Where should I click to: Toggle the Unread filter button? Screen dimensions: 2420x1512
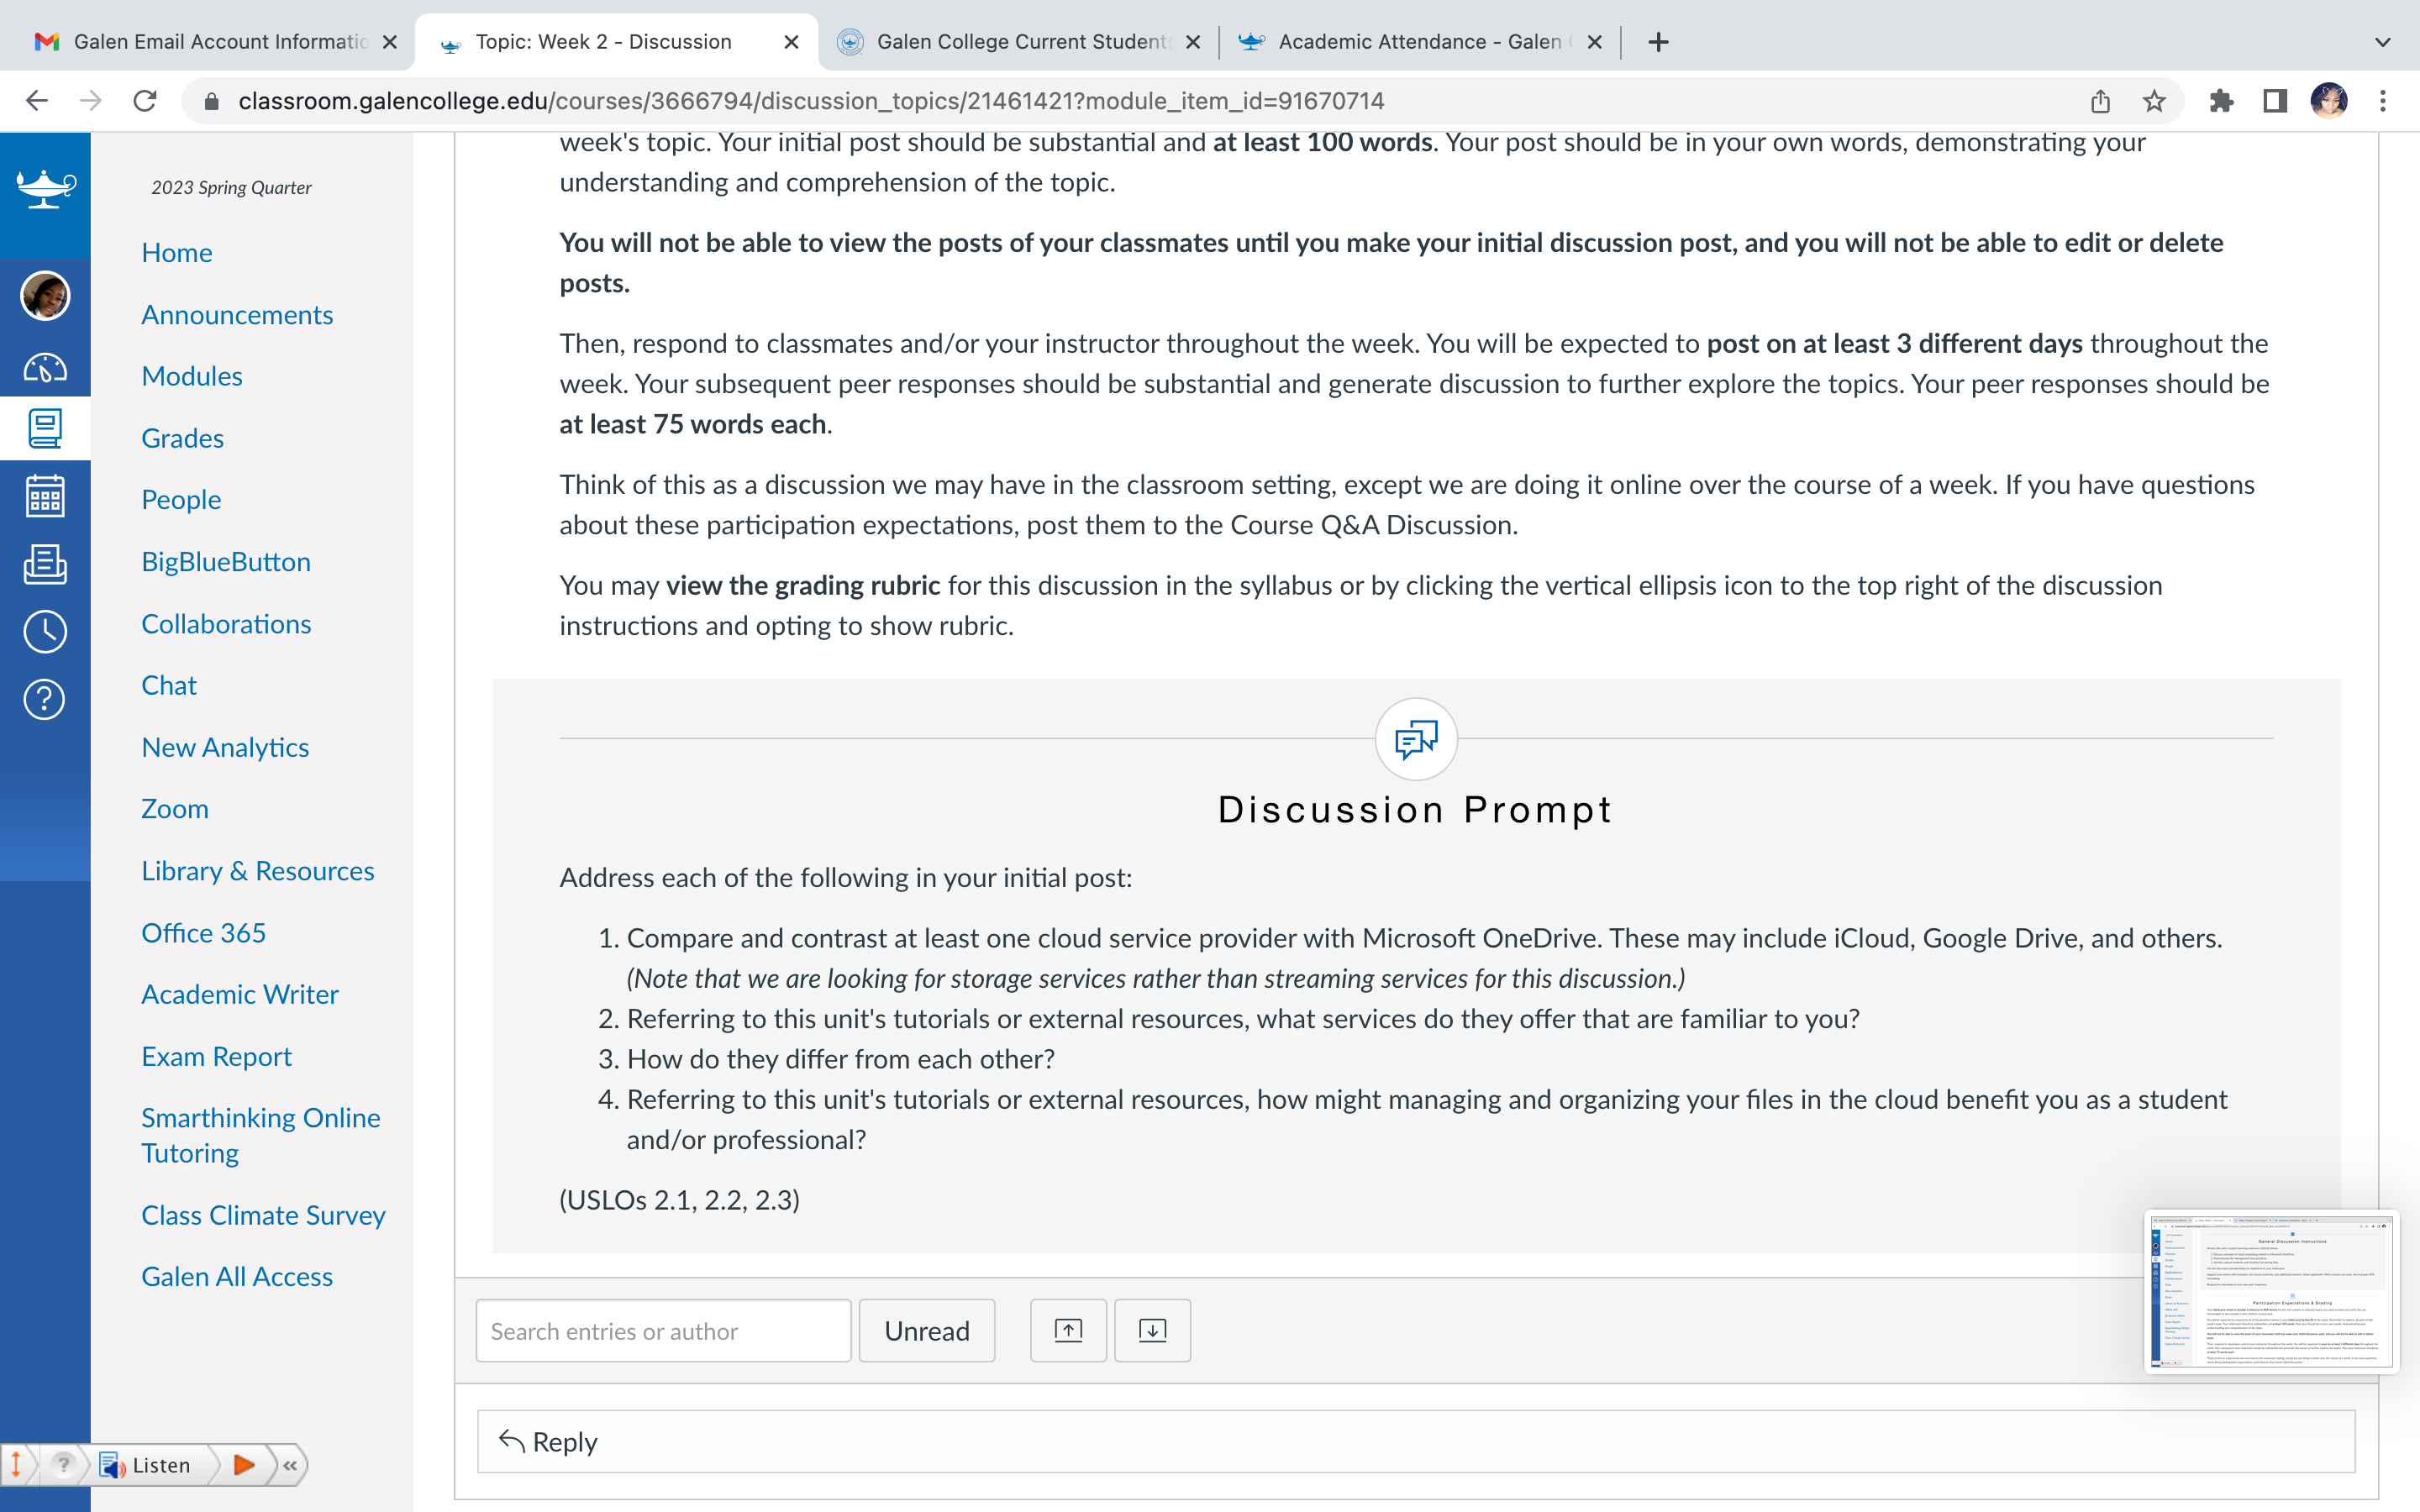[x=927, y=1331]
